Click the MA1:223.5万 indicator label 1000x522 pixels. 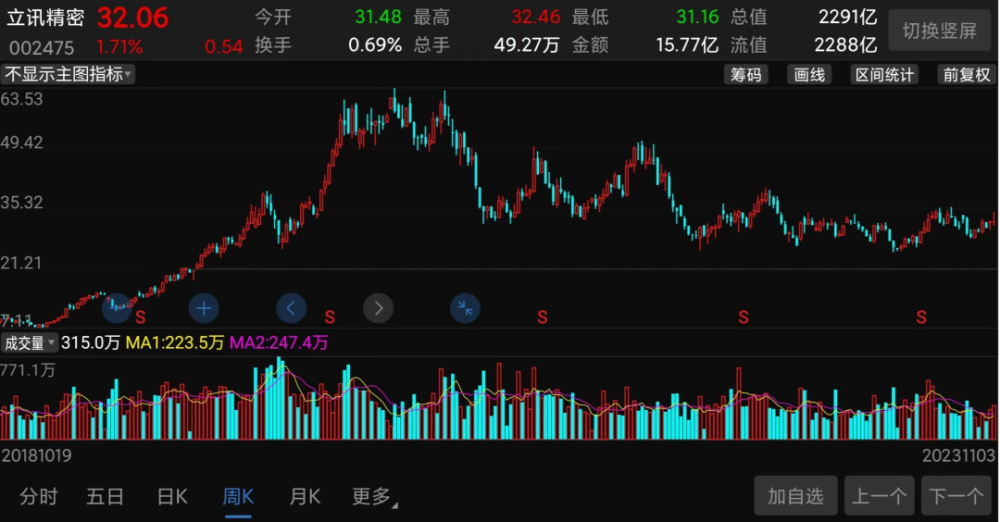pos(175,343)
